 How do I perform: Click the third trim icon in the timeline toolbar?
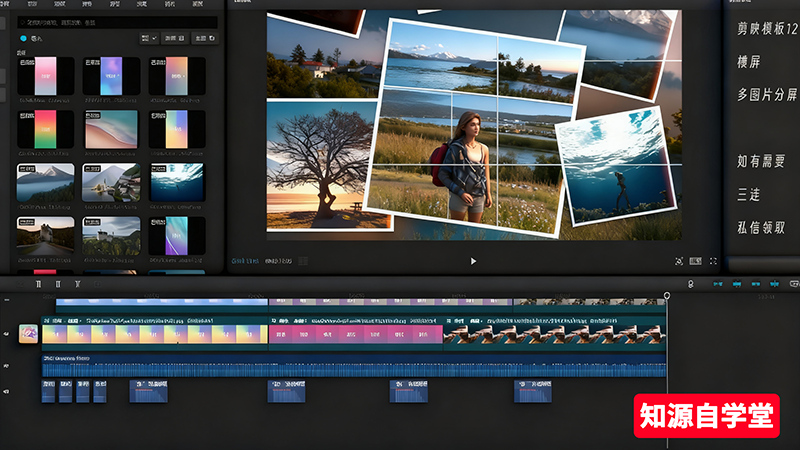point(78,284)
